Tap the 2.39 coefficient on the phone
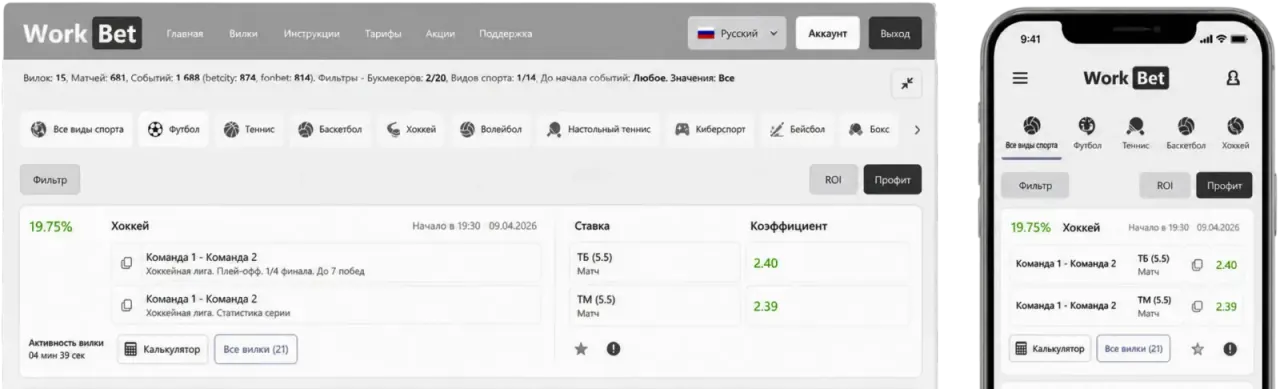 [x=1227, y=306]
